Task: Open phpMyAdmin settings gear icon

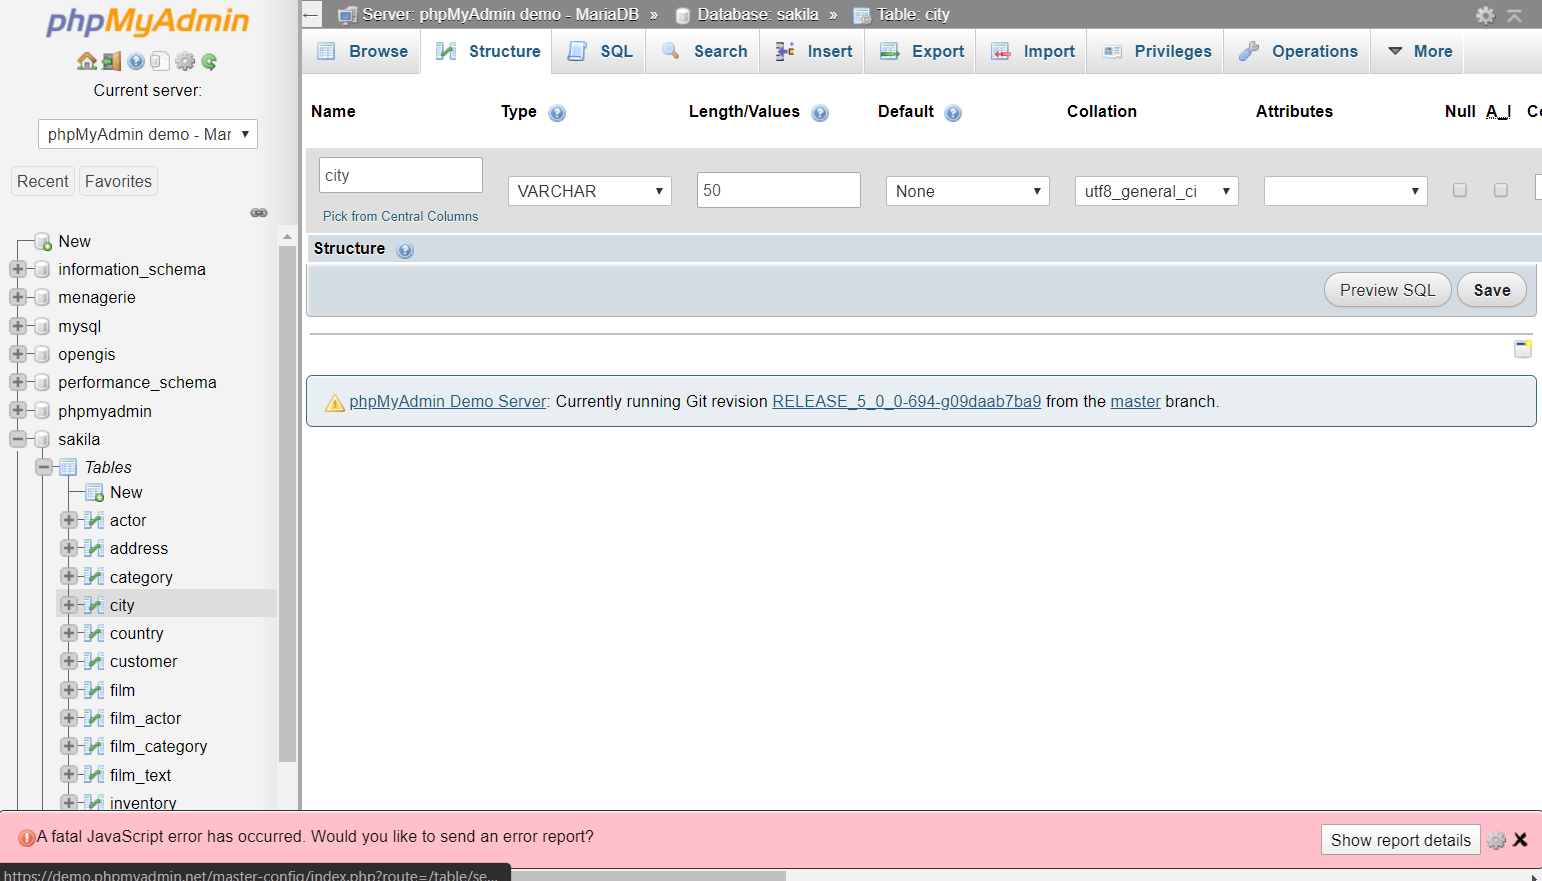Action: click(185, 60)
